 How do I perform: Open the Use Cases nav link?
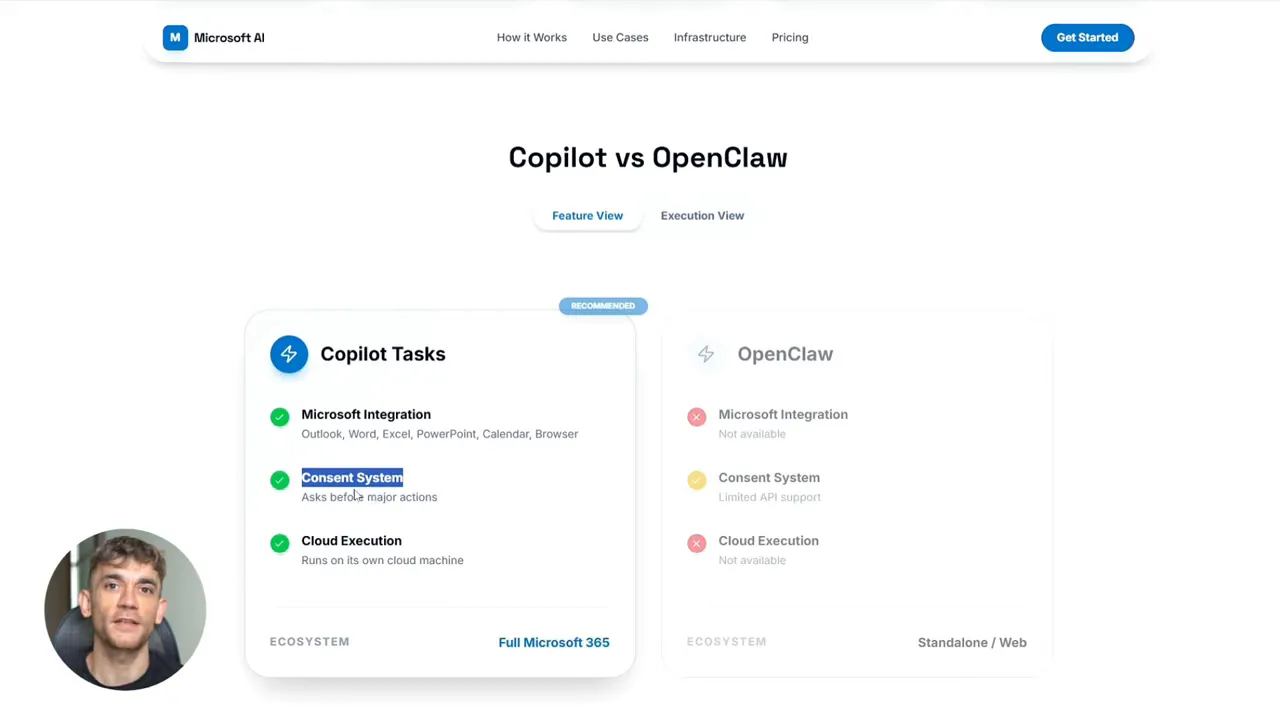pyautogui.click(x=620, y=38)
